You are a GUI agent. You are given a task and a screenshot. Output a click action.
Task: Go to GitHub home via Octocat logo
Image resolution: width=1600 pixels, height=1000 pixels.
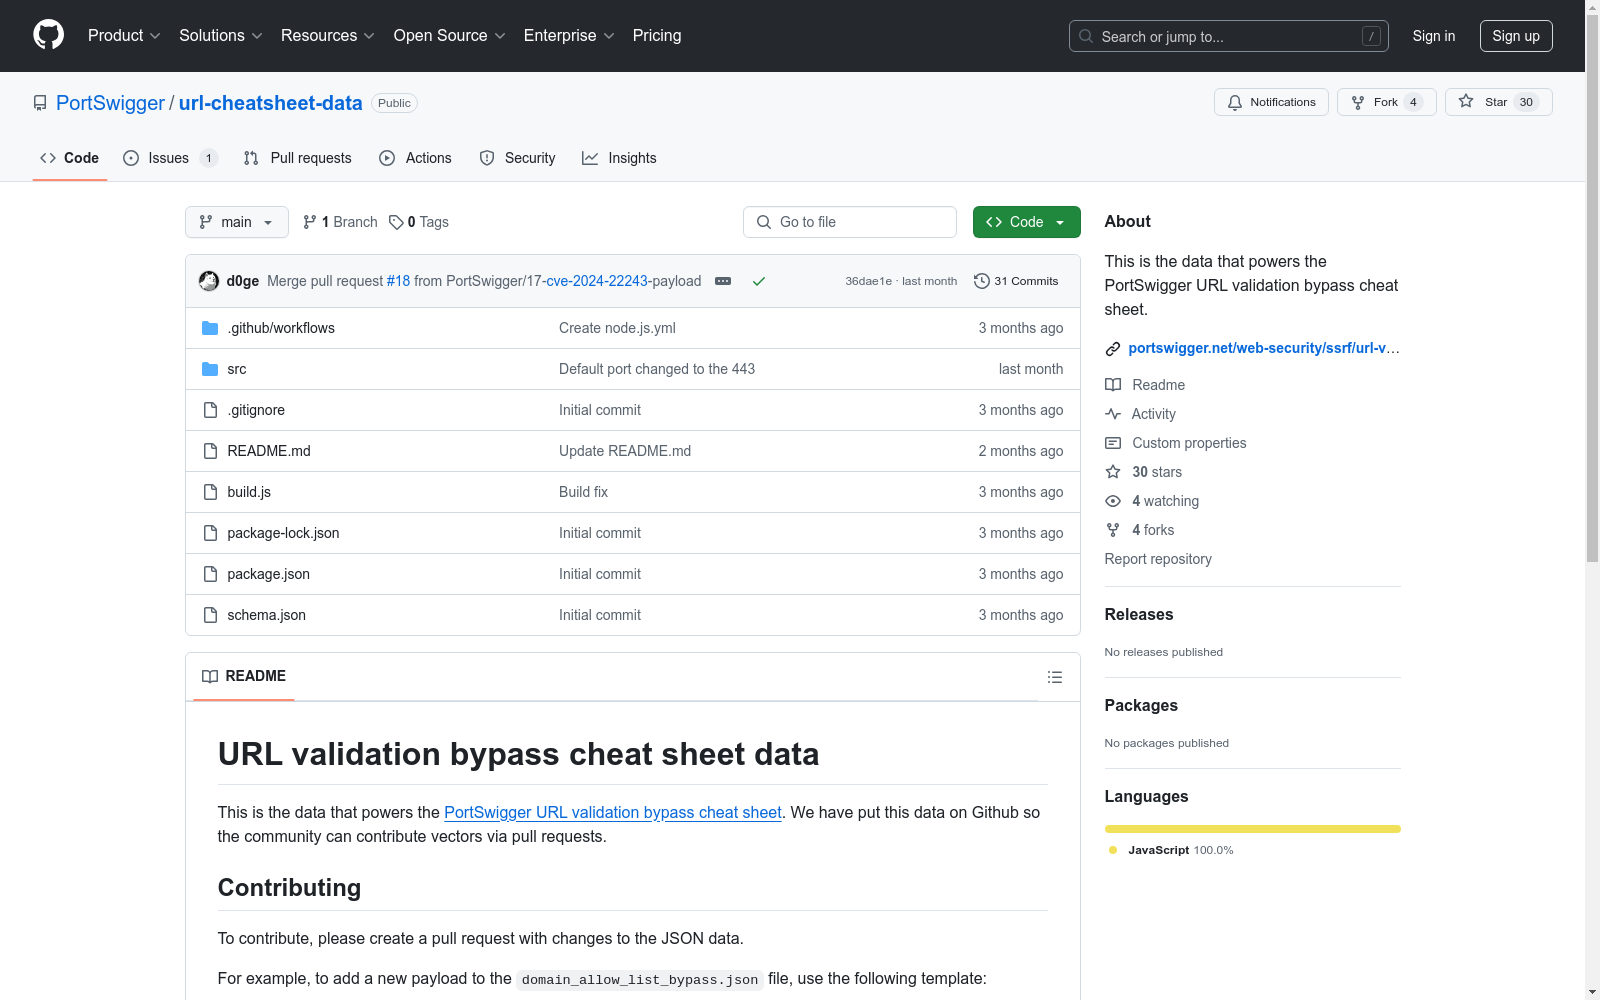point(48,35)
